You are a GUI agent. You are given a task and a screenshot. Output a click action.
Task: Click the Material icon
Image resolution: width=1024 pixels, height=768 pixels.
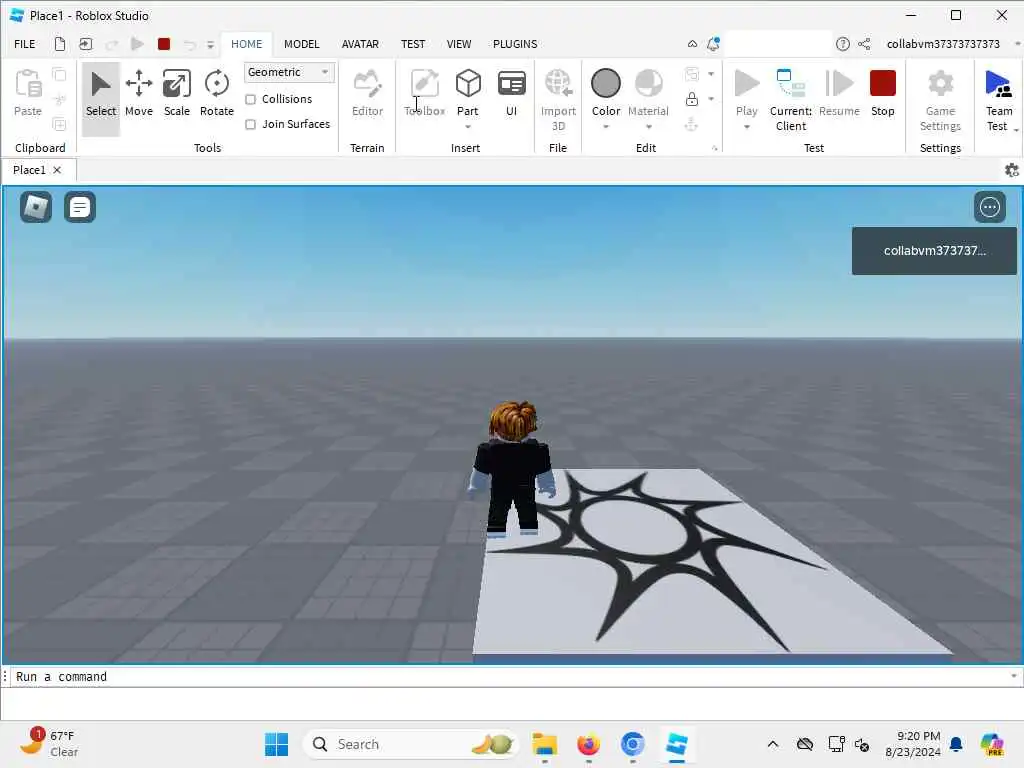click(x=648, y=84)
